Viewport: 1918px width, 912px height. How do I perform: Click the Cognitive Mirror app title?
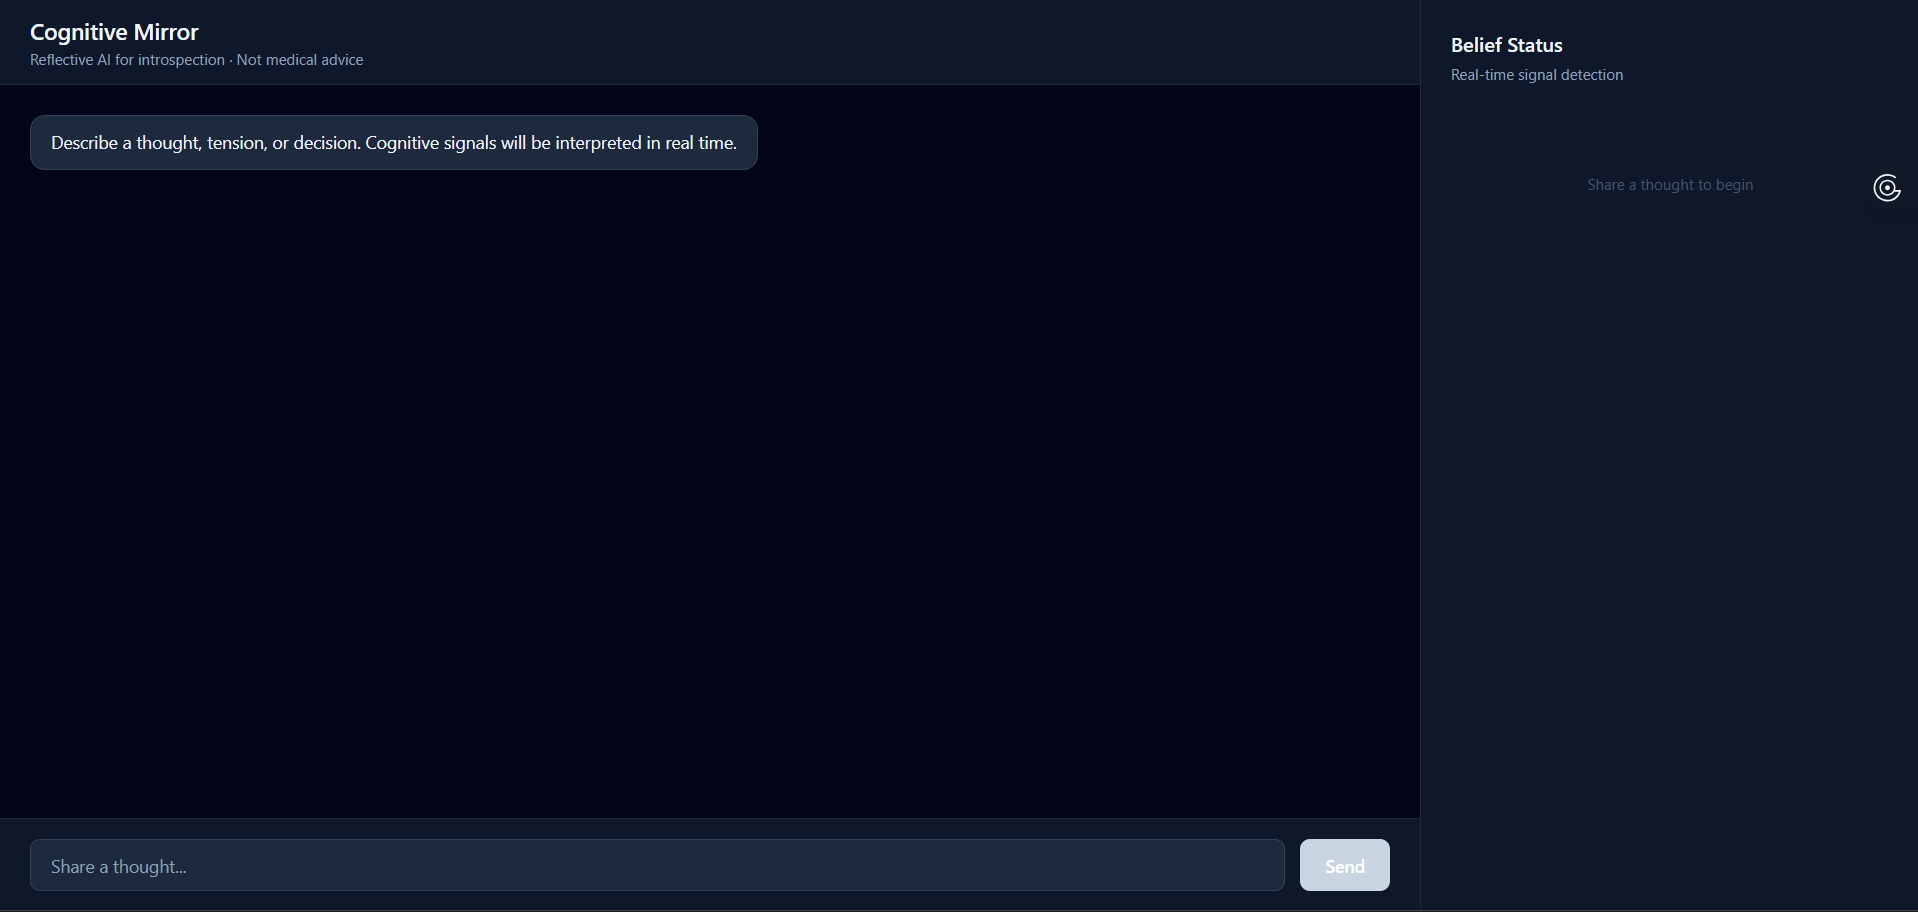114,32
